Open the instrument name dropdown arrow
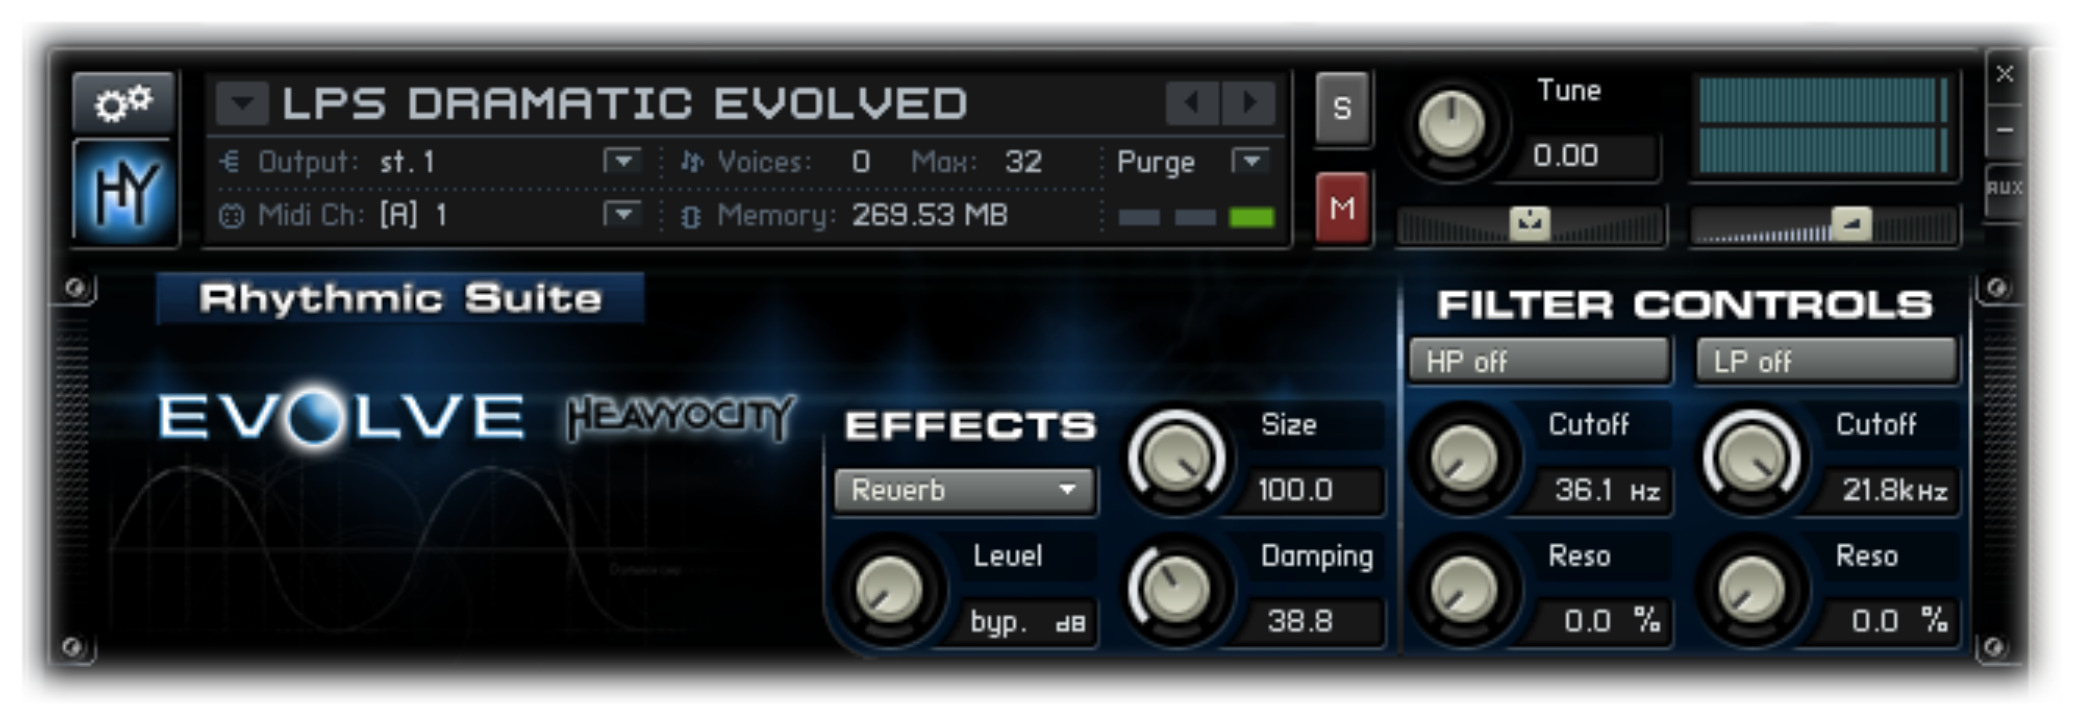The image size is (2079, 723). click(x=243, y=103)
